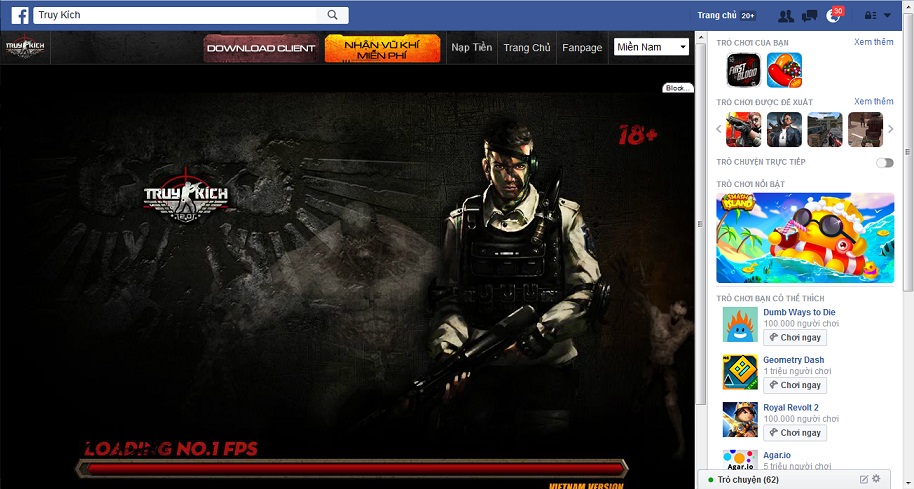The image size is (914, 489).
Task: Open Agar.io title link
Action: click(777, 455)
